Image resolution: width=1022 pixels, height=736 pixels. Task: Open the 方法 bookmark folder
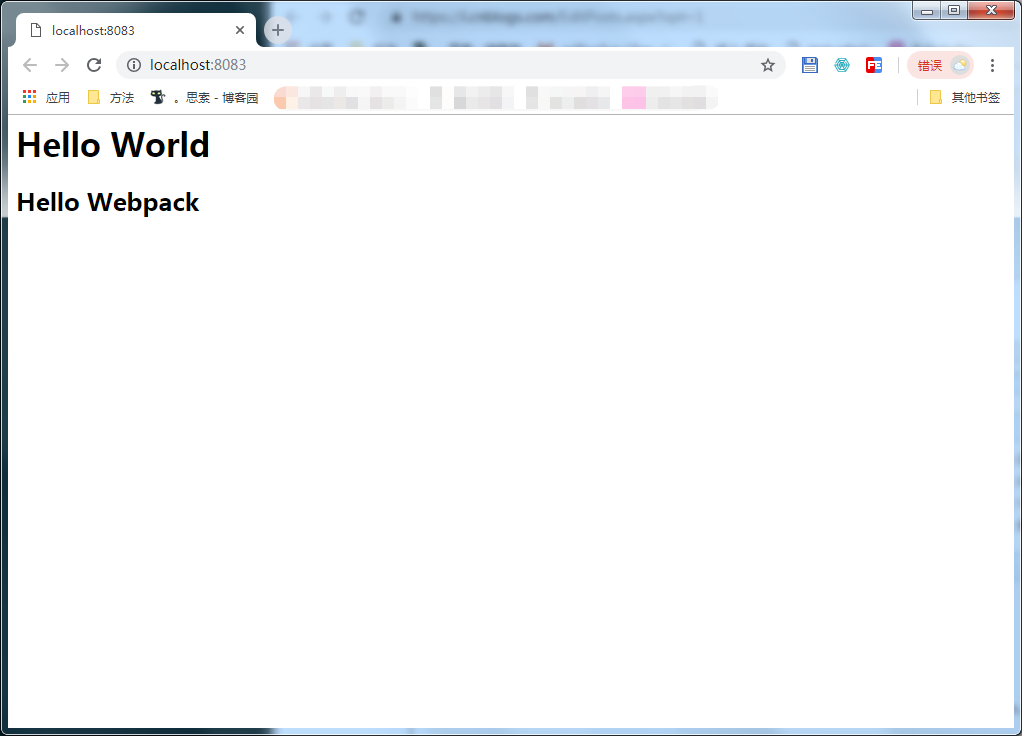pos(111,98)
